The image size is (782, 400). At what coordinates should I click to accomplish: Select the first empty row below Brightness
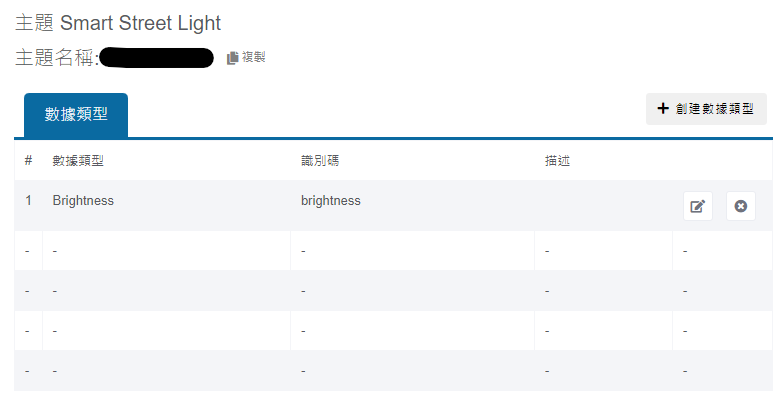[300, 250]
